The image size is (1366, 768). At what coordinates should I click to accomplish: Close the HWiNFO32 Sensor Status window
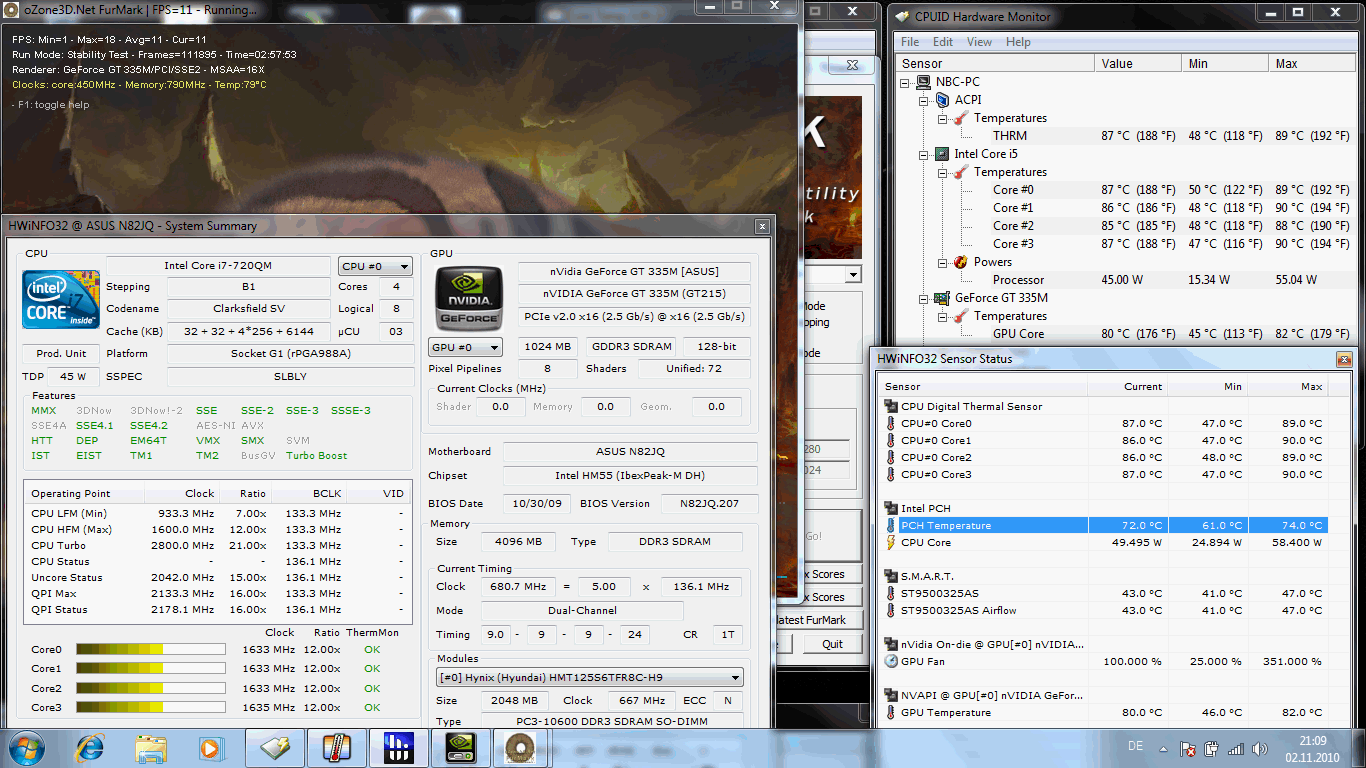1345,359
